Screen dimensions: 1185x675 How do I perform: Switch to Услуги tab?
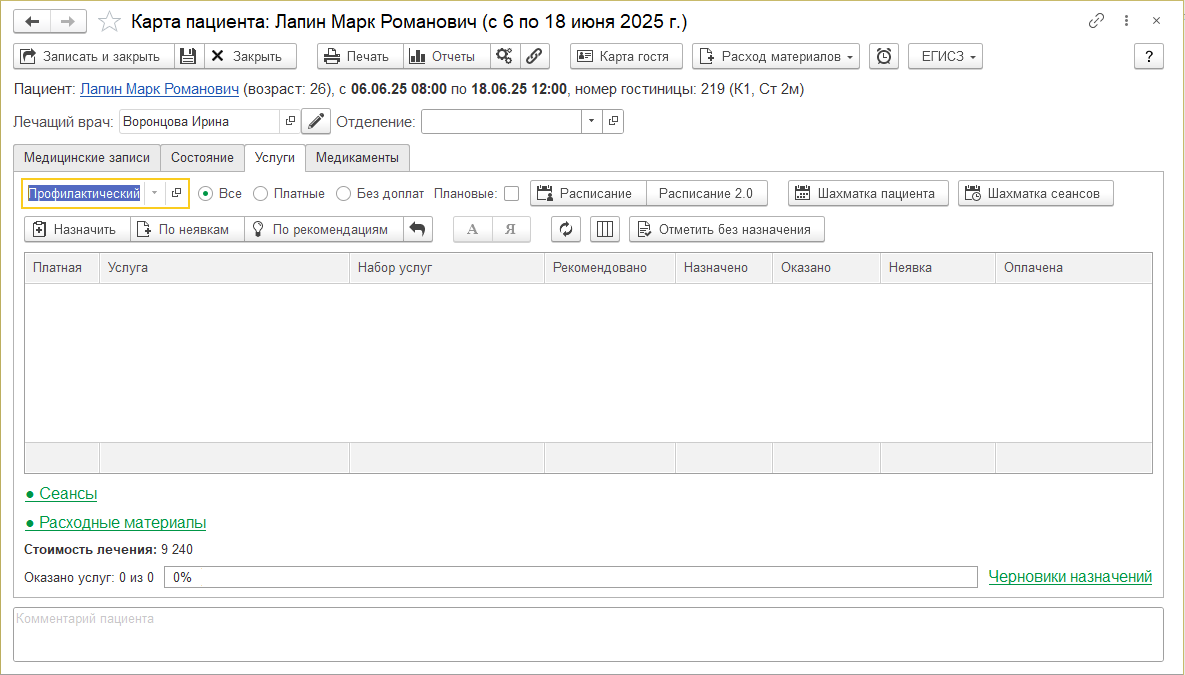coord(274,157)
